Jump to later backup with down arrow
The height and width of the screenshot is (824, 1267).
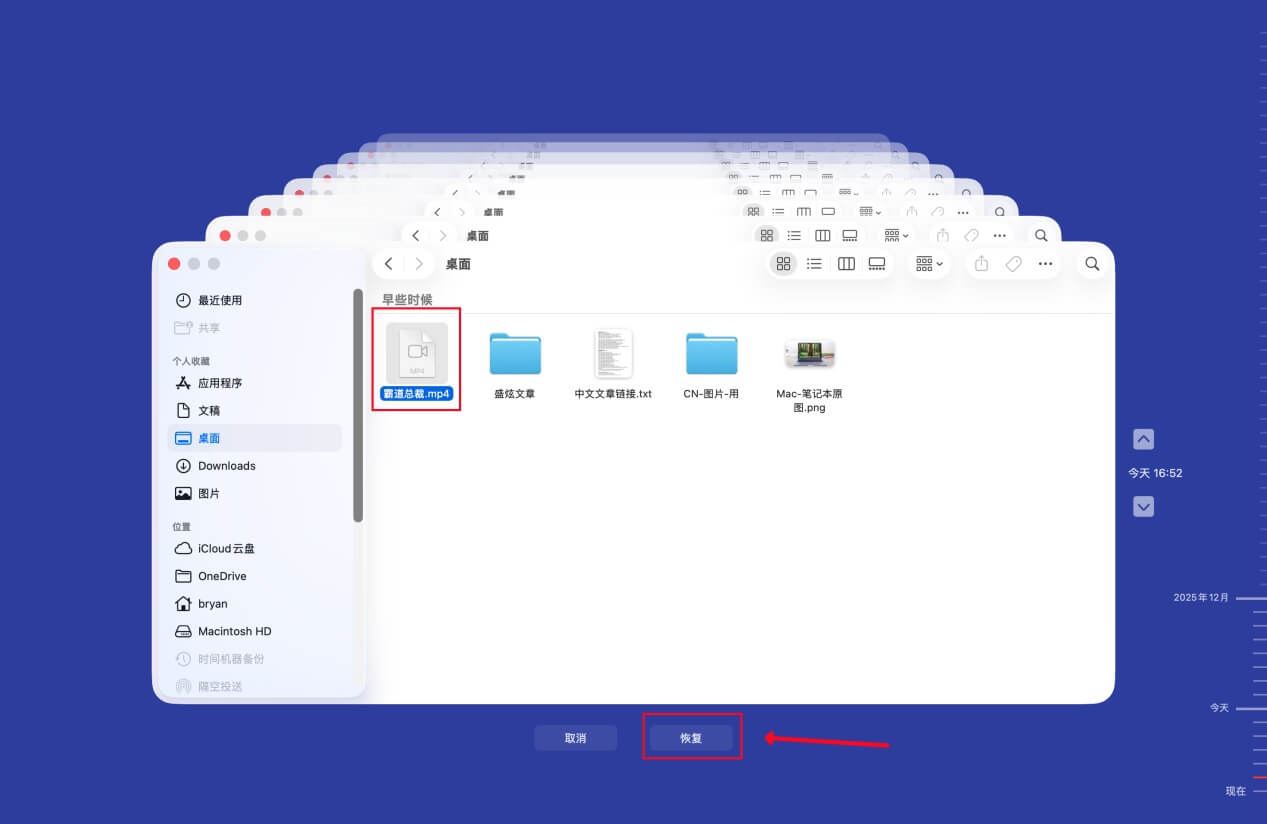pos(1143,507)
